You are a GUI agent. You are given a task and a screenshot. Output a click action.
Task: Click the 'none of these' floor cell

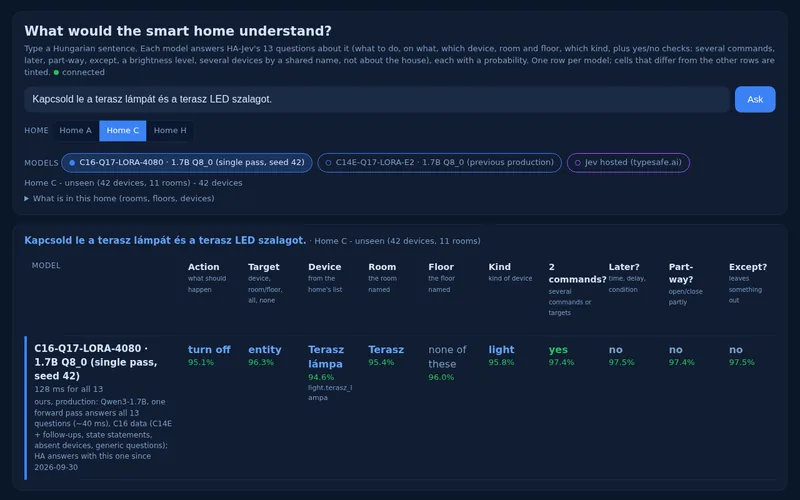point(447,357)
